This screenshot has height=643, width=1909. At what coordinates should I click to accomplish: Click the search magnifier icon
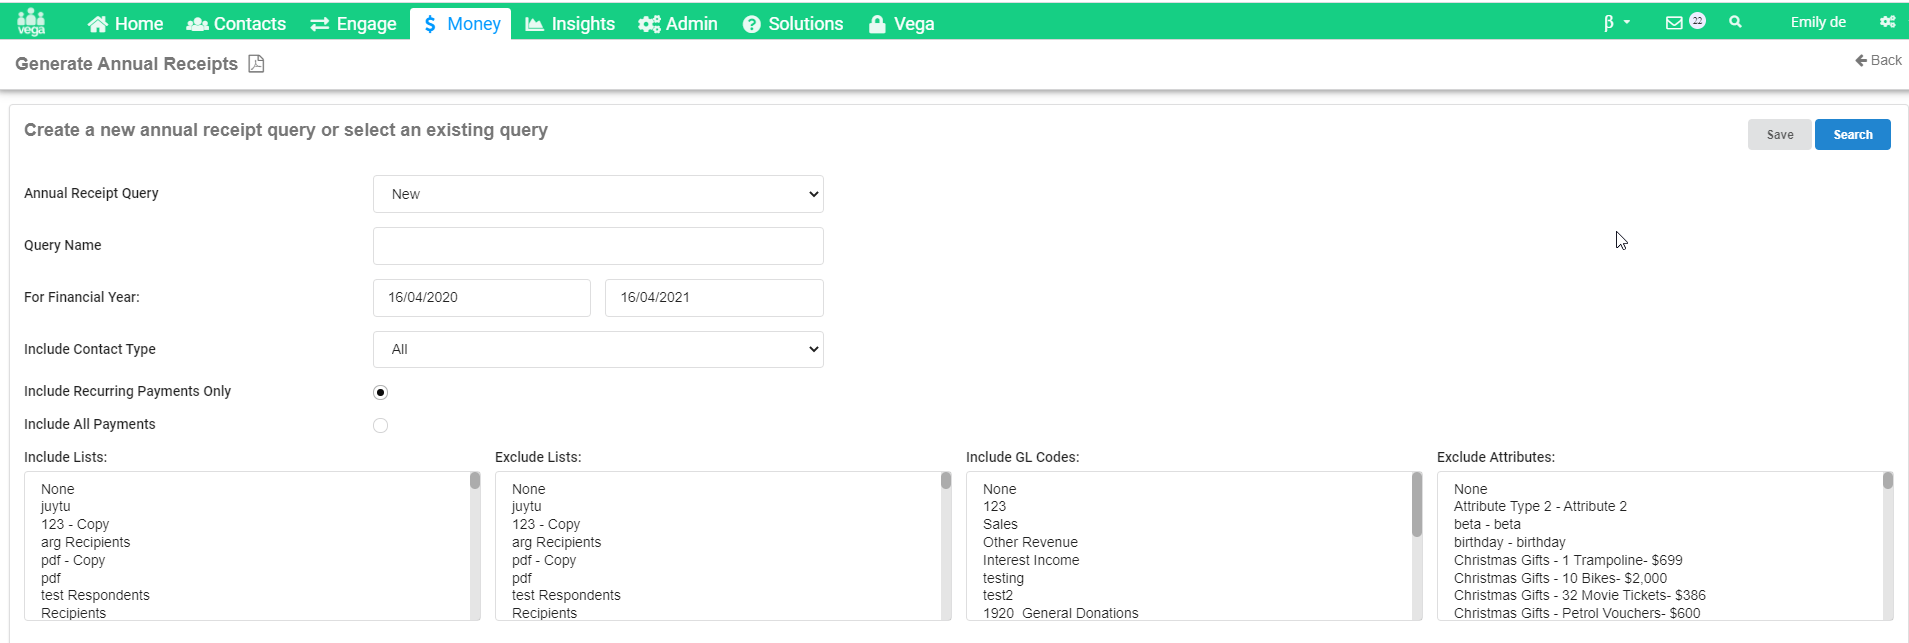(x=1735, y=21)
